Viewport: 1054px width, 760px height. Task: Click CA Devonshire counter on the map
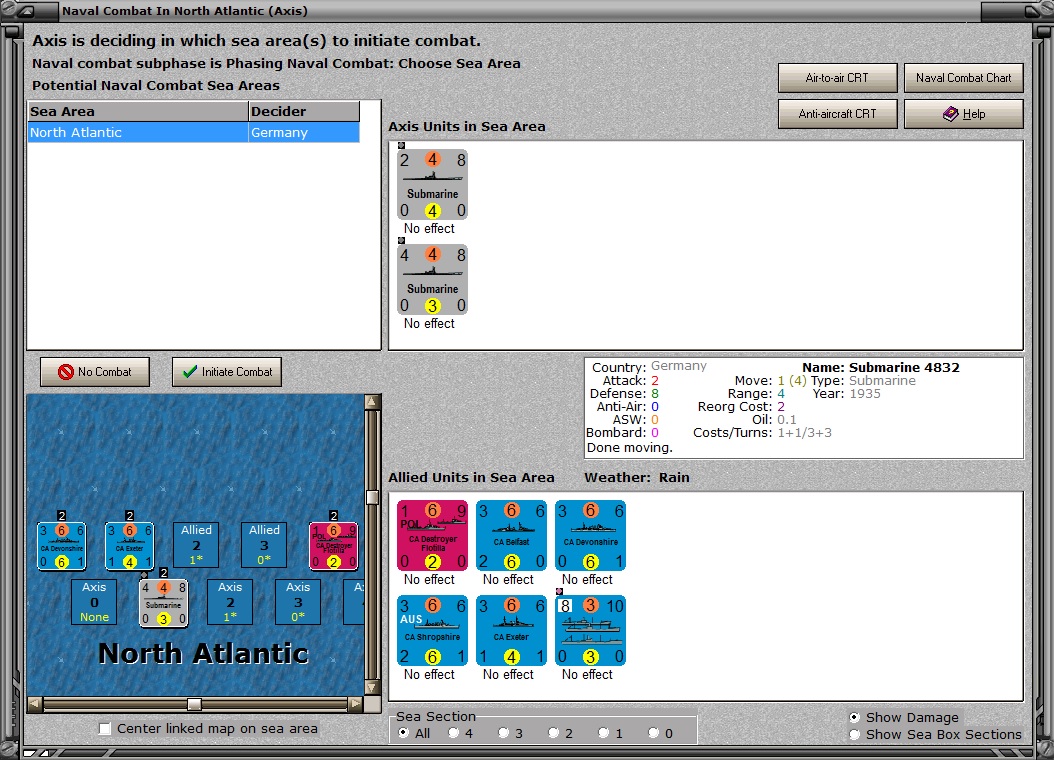coord(61,546)
